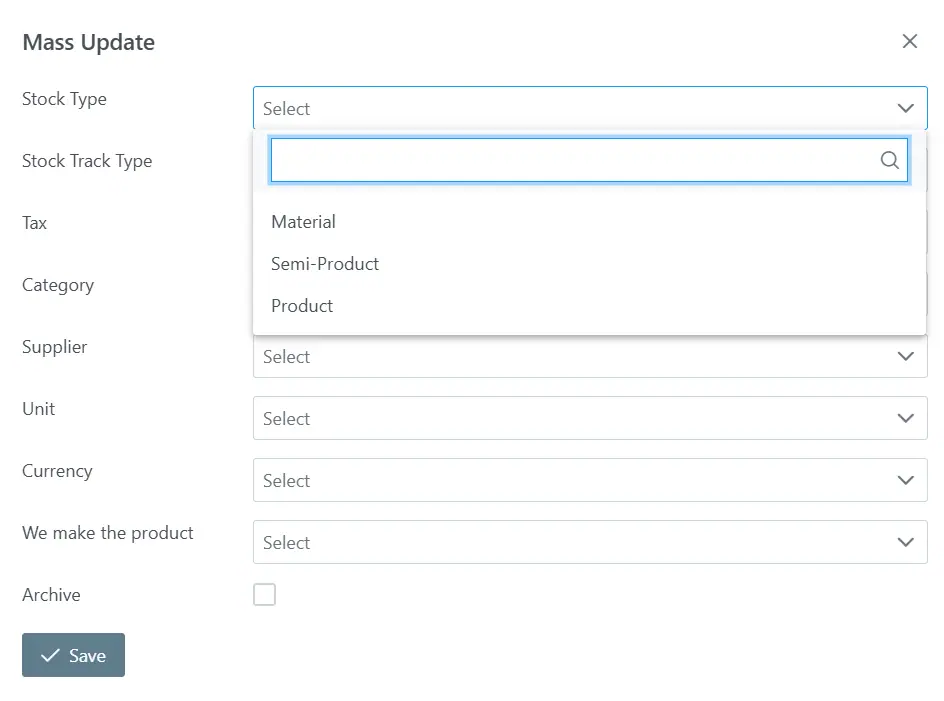Click the We make the product label
This screenshot has height=701, width=944.
pyautogui.click(x=108, y=533)
